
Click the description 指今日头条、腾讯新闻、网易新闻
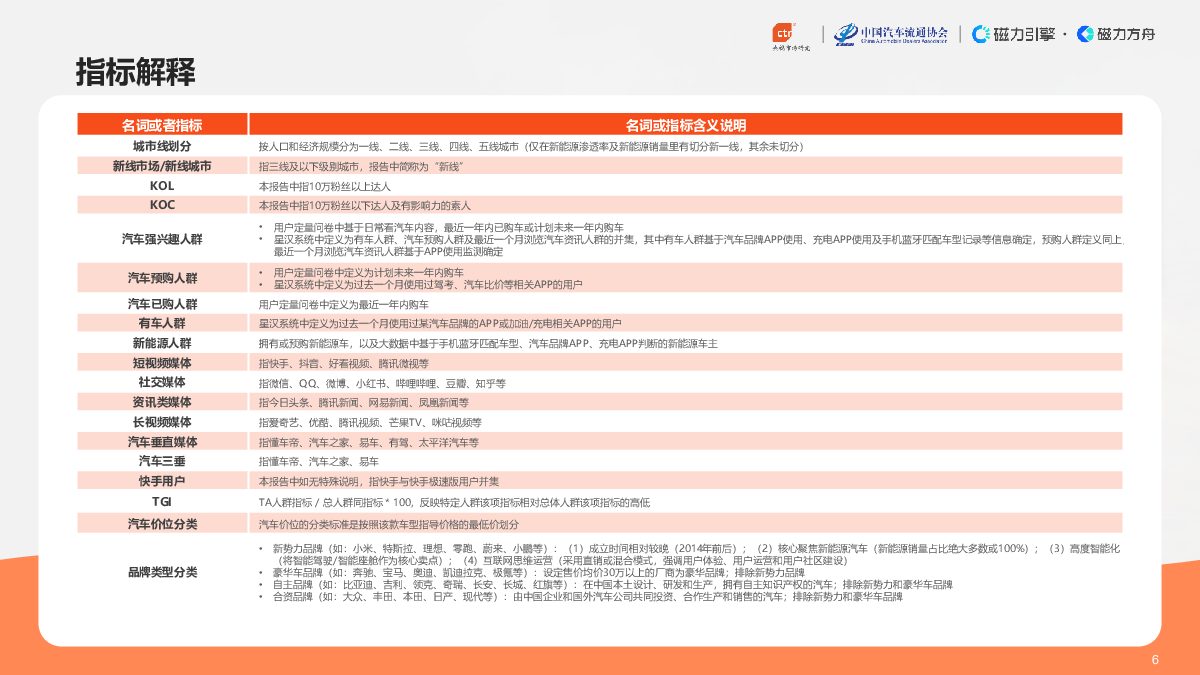[x=363, y=403]
